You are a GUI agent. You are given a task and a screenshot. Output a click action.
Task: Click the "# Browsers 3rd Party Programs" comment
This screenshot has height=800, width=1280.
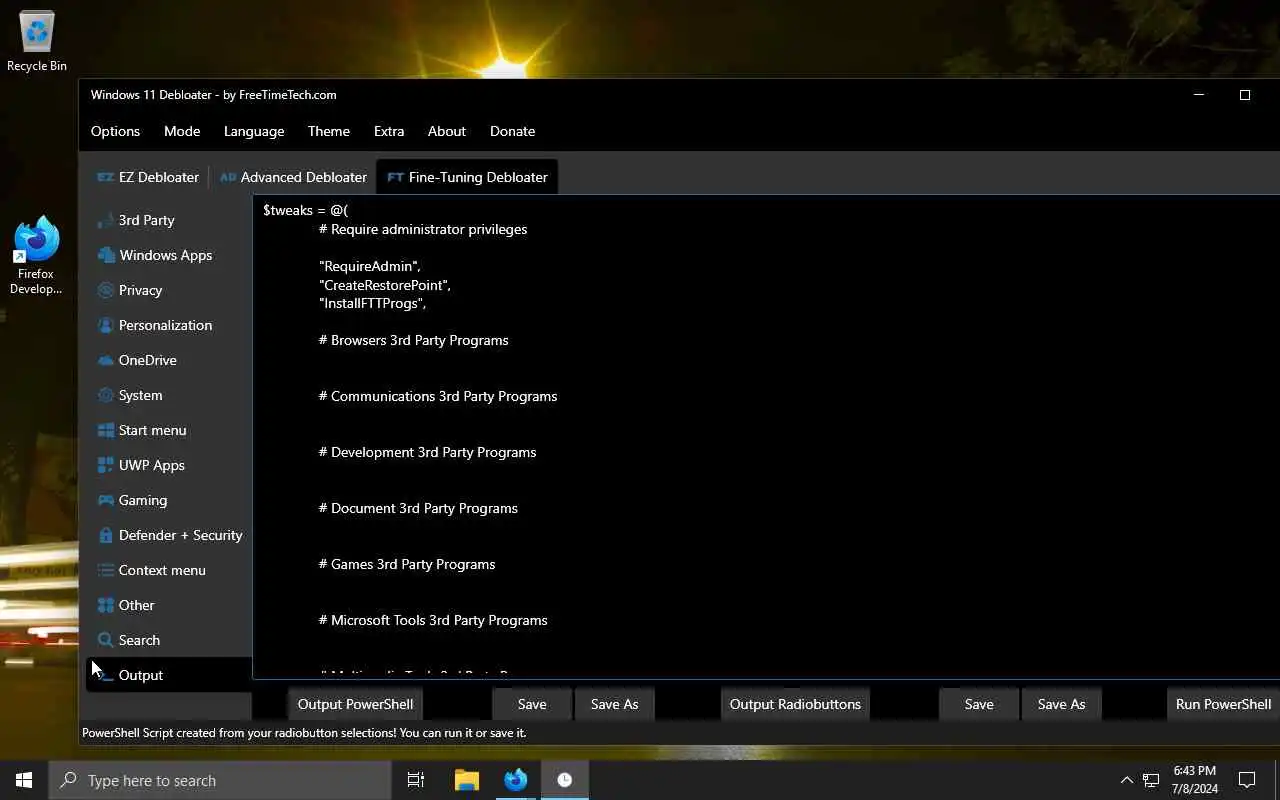413,340
